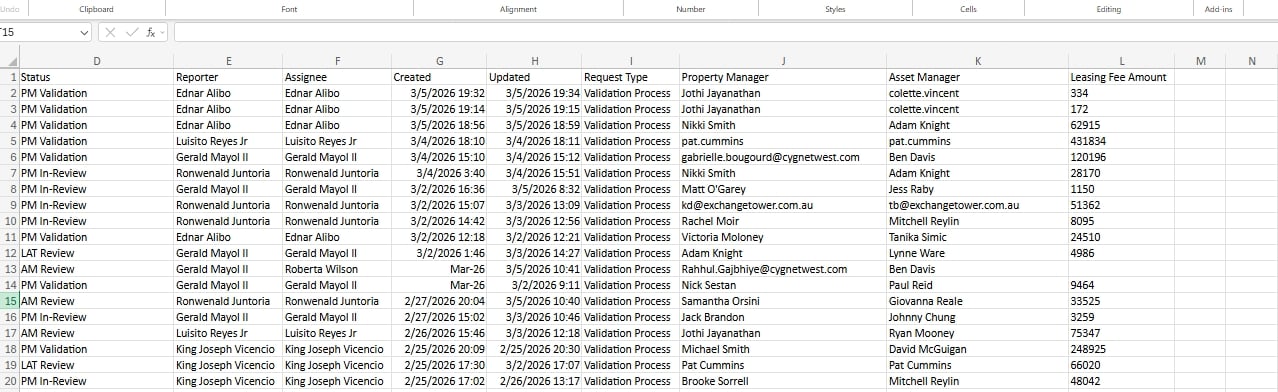The height and width of the screenshot is (392, 1278).
Task: Click inside the Name Box field
Action: point(38,33)
